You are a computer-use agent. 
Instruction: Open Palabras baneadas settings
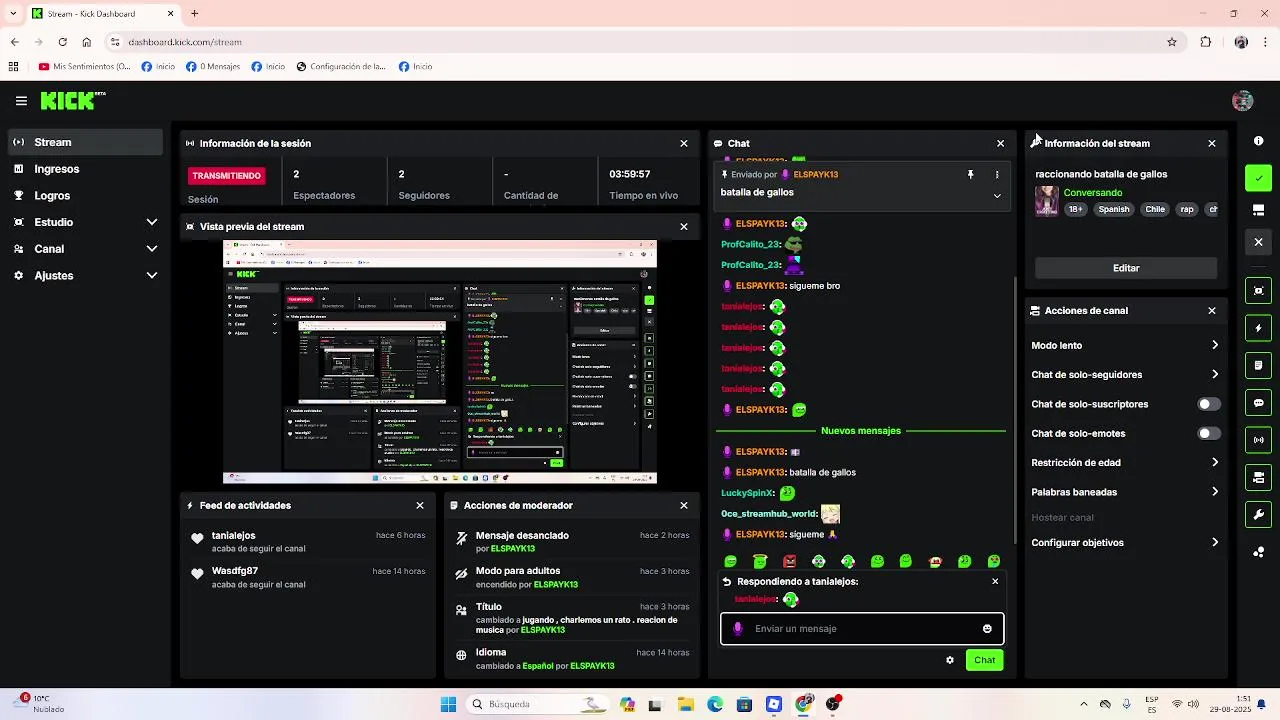[x=1125, y=492]
